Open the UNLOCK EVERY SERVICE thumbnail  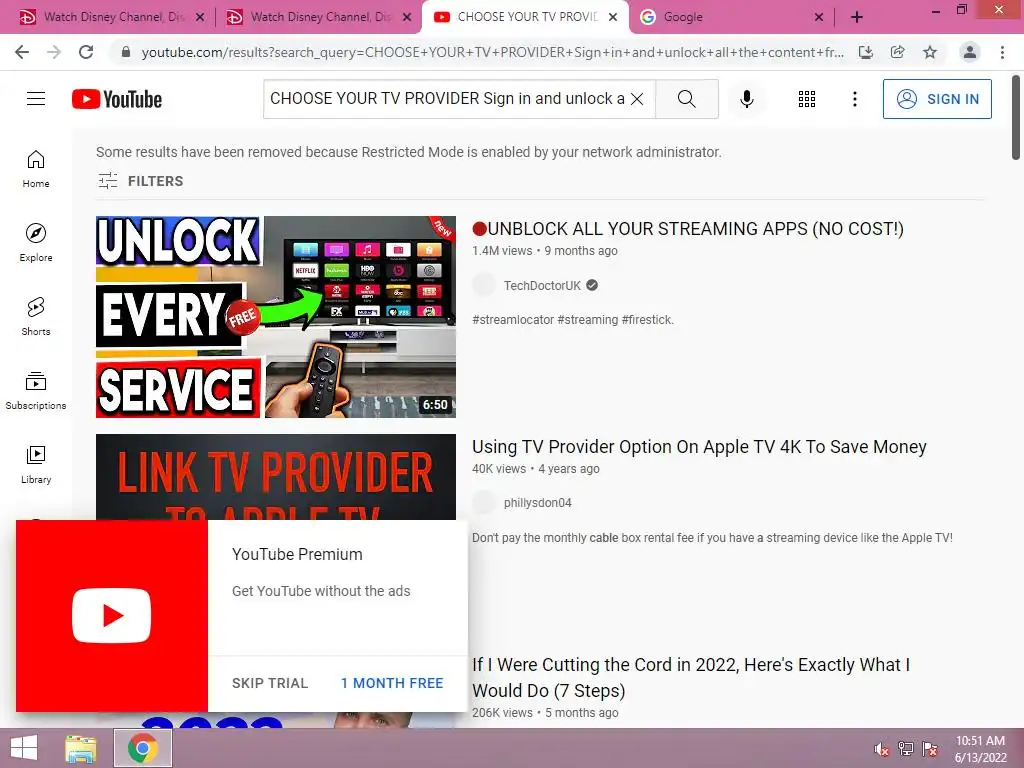click(276, 317)
